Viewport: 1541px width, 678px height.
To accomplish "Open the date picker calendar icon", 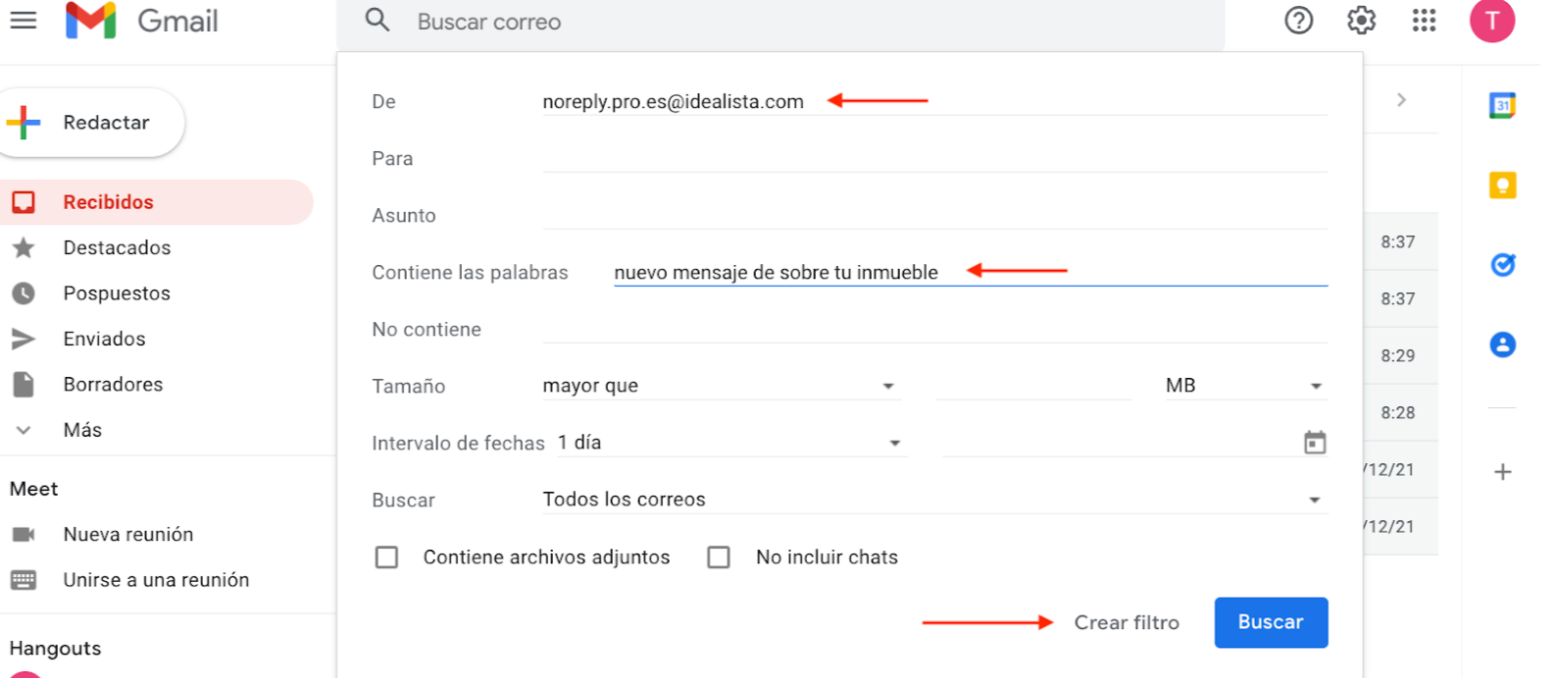I will click(x=1315, y=443).
